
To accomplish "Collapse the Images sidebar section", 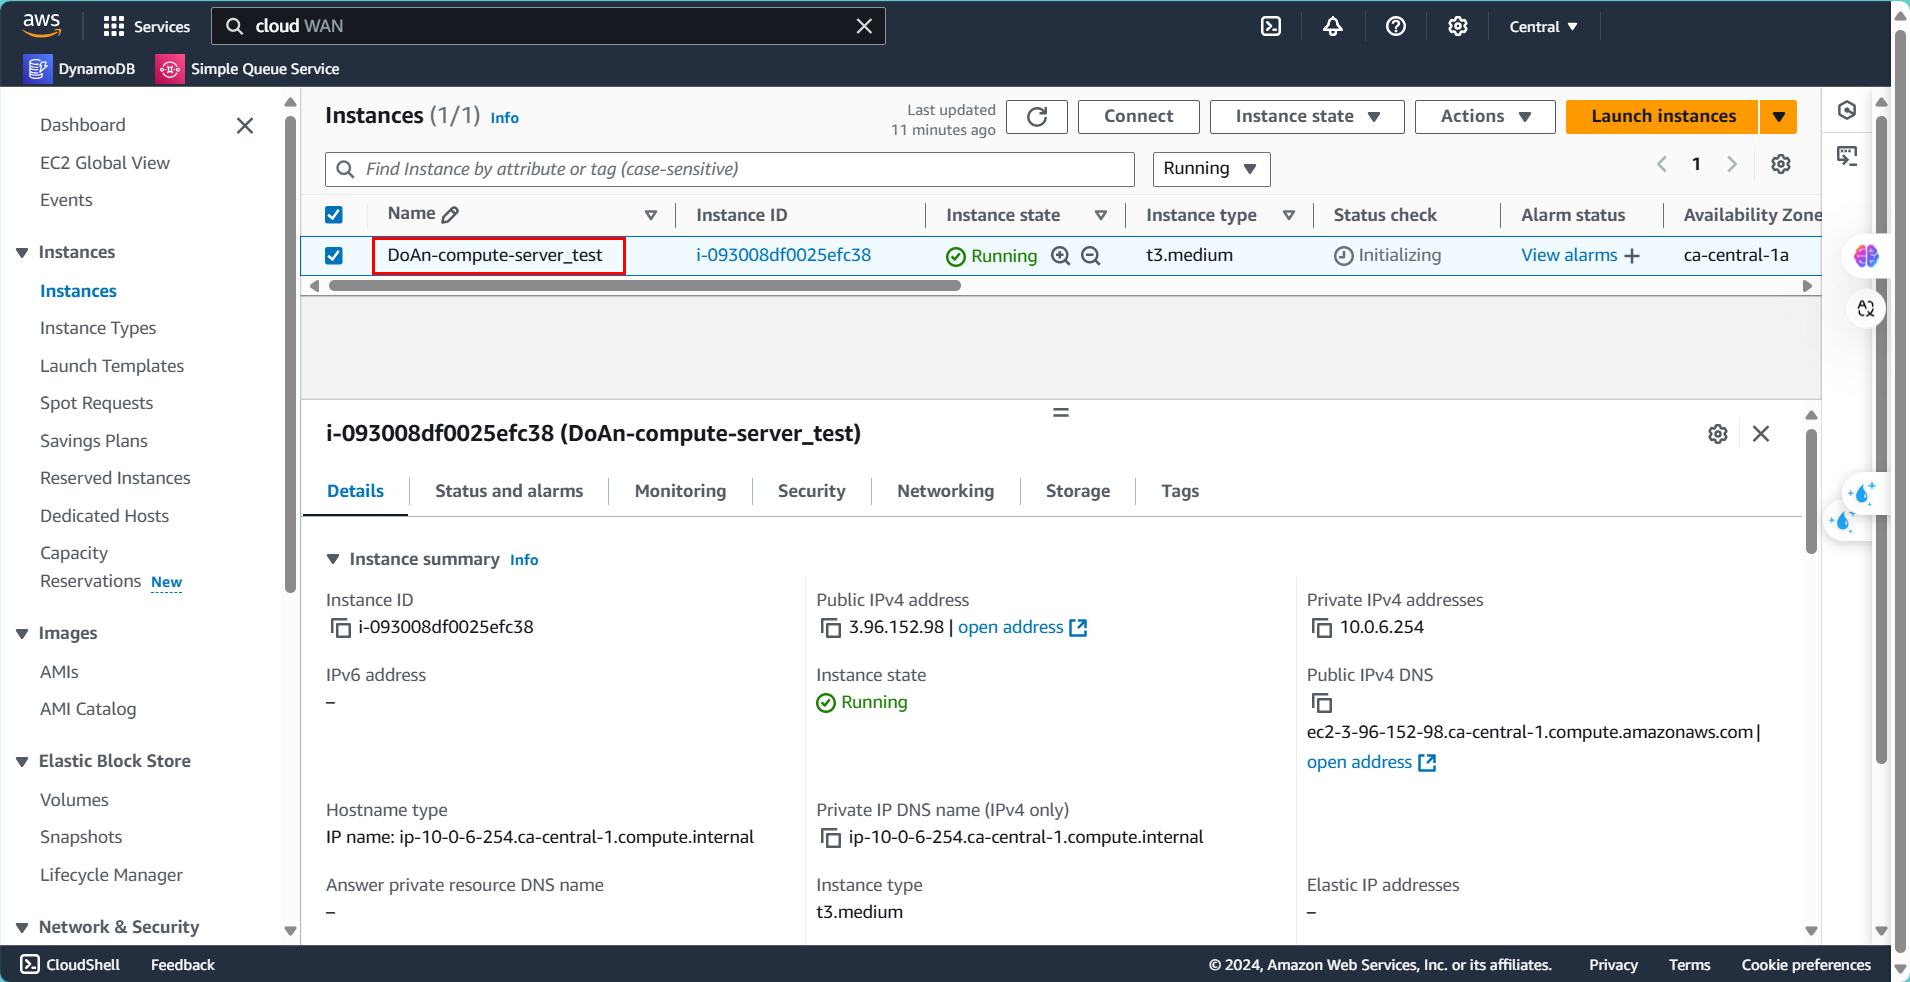I will 22,634.
